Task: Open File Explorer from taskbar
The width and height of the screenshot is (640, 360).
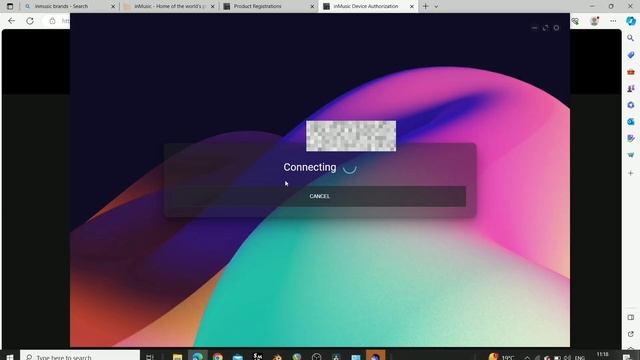Action: 178,356
